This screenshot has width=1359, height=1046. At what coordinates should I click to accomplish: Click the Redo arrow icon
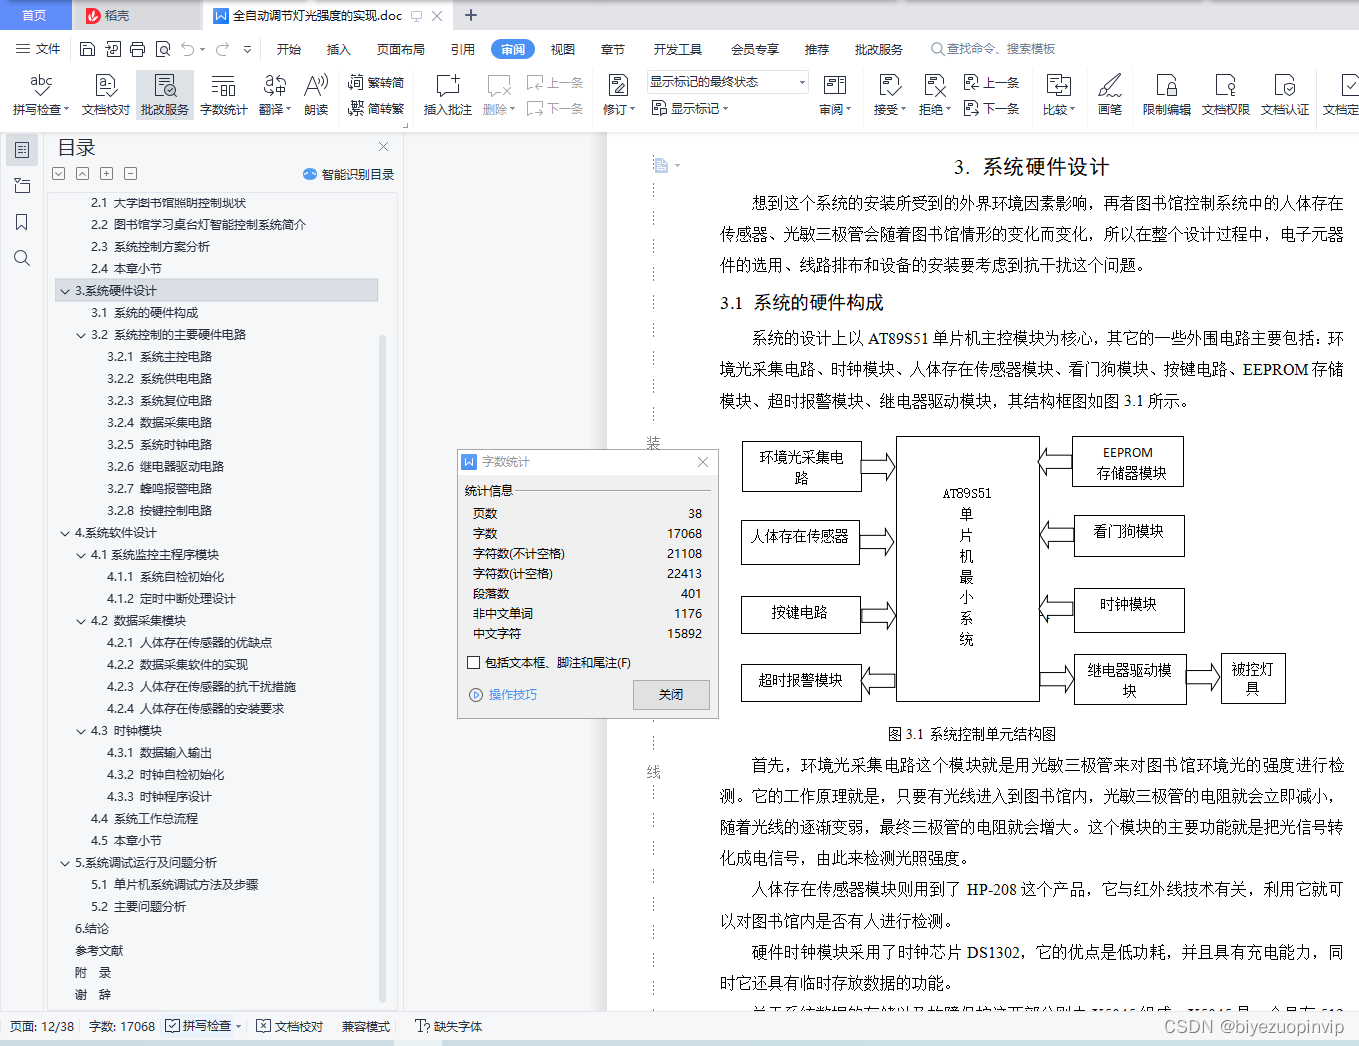click(222, 49)
